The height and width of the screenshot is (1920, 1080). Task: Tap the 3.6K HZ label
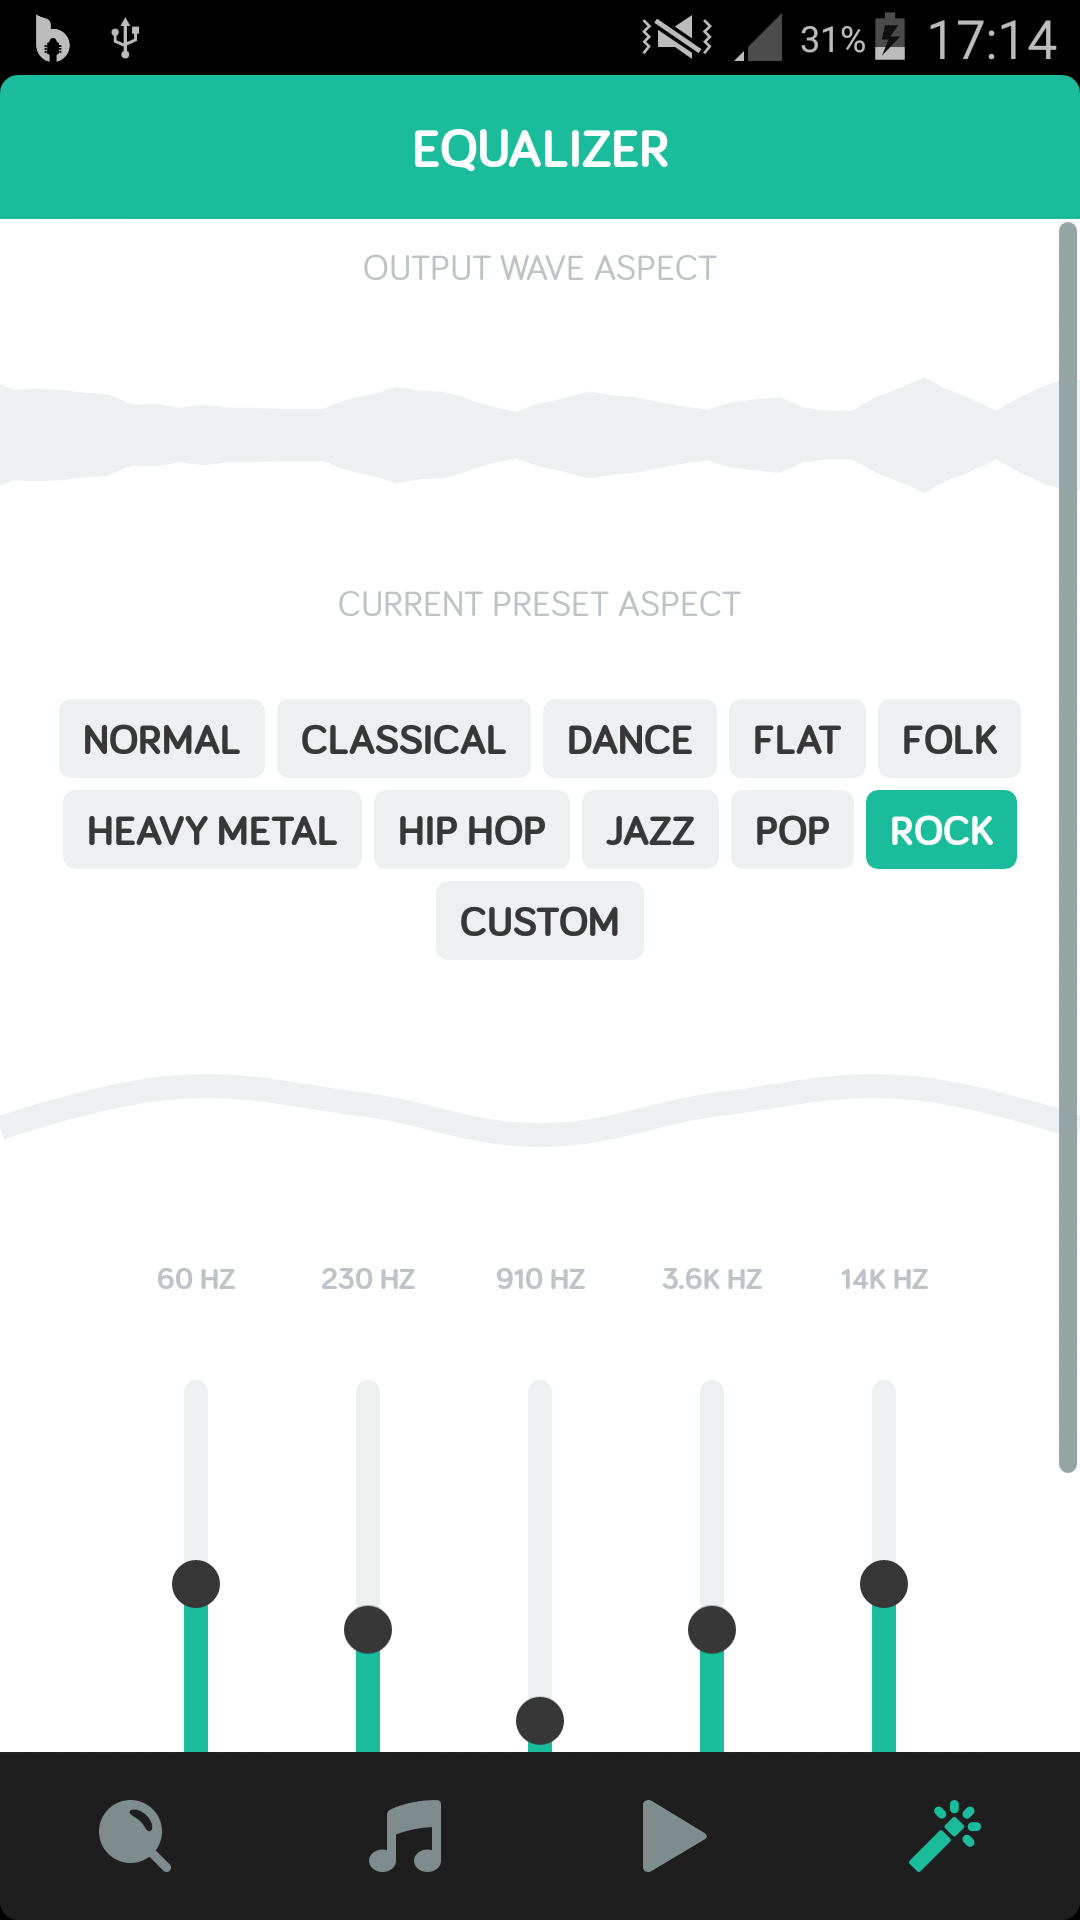pyautogui.click(x=712, y=1279)
